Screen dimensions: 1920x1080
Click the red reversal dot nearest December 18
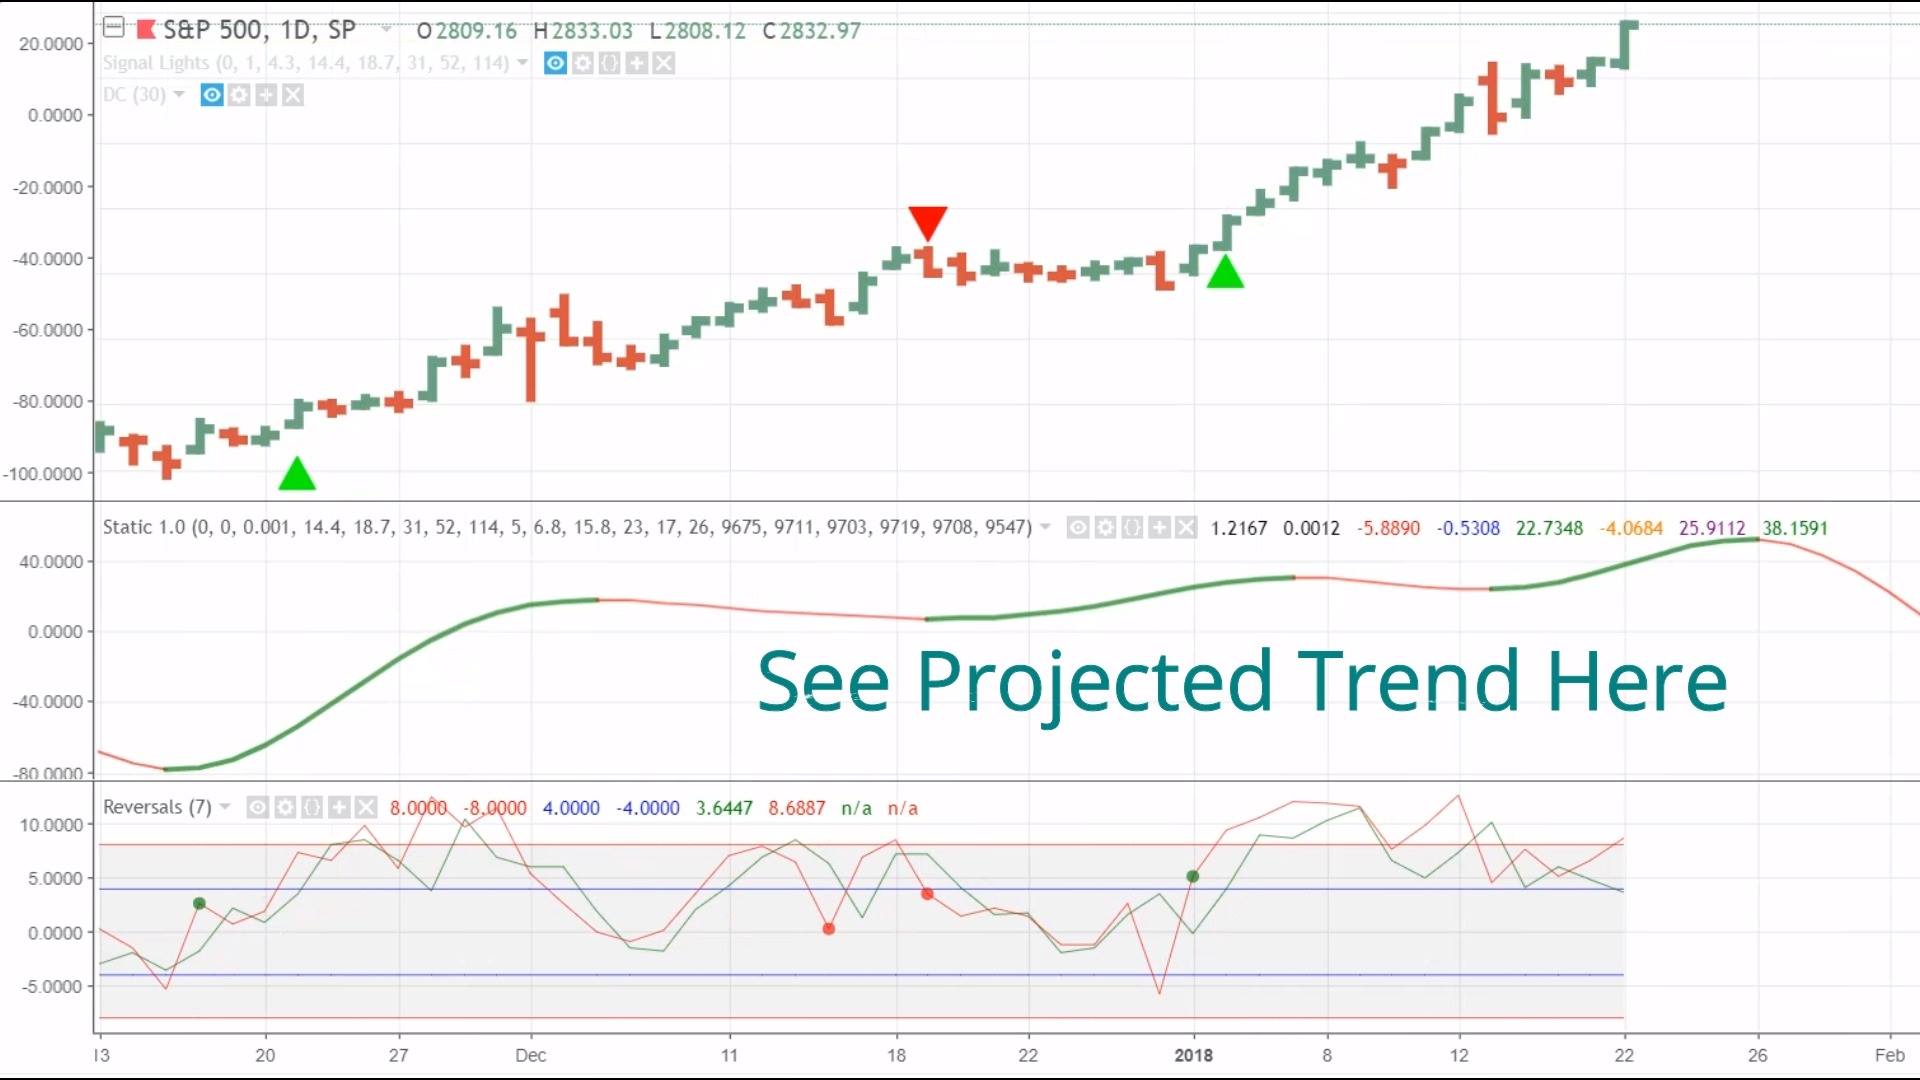tap(927, 894)
